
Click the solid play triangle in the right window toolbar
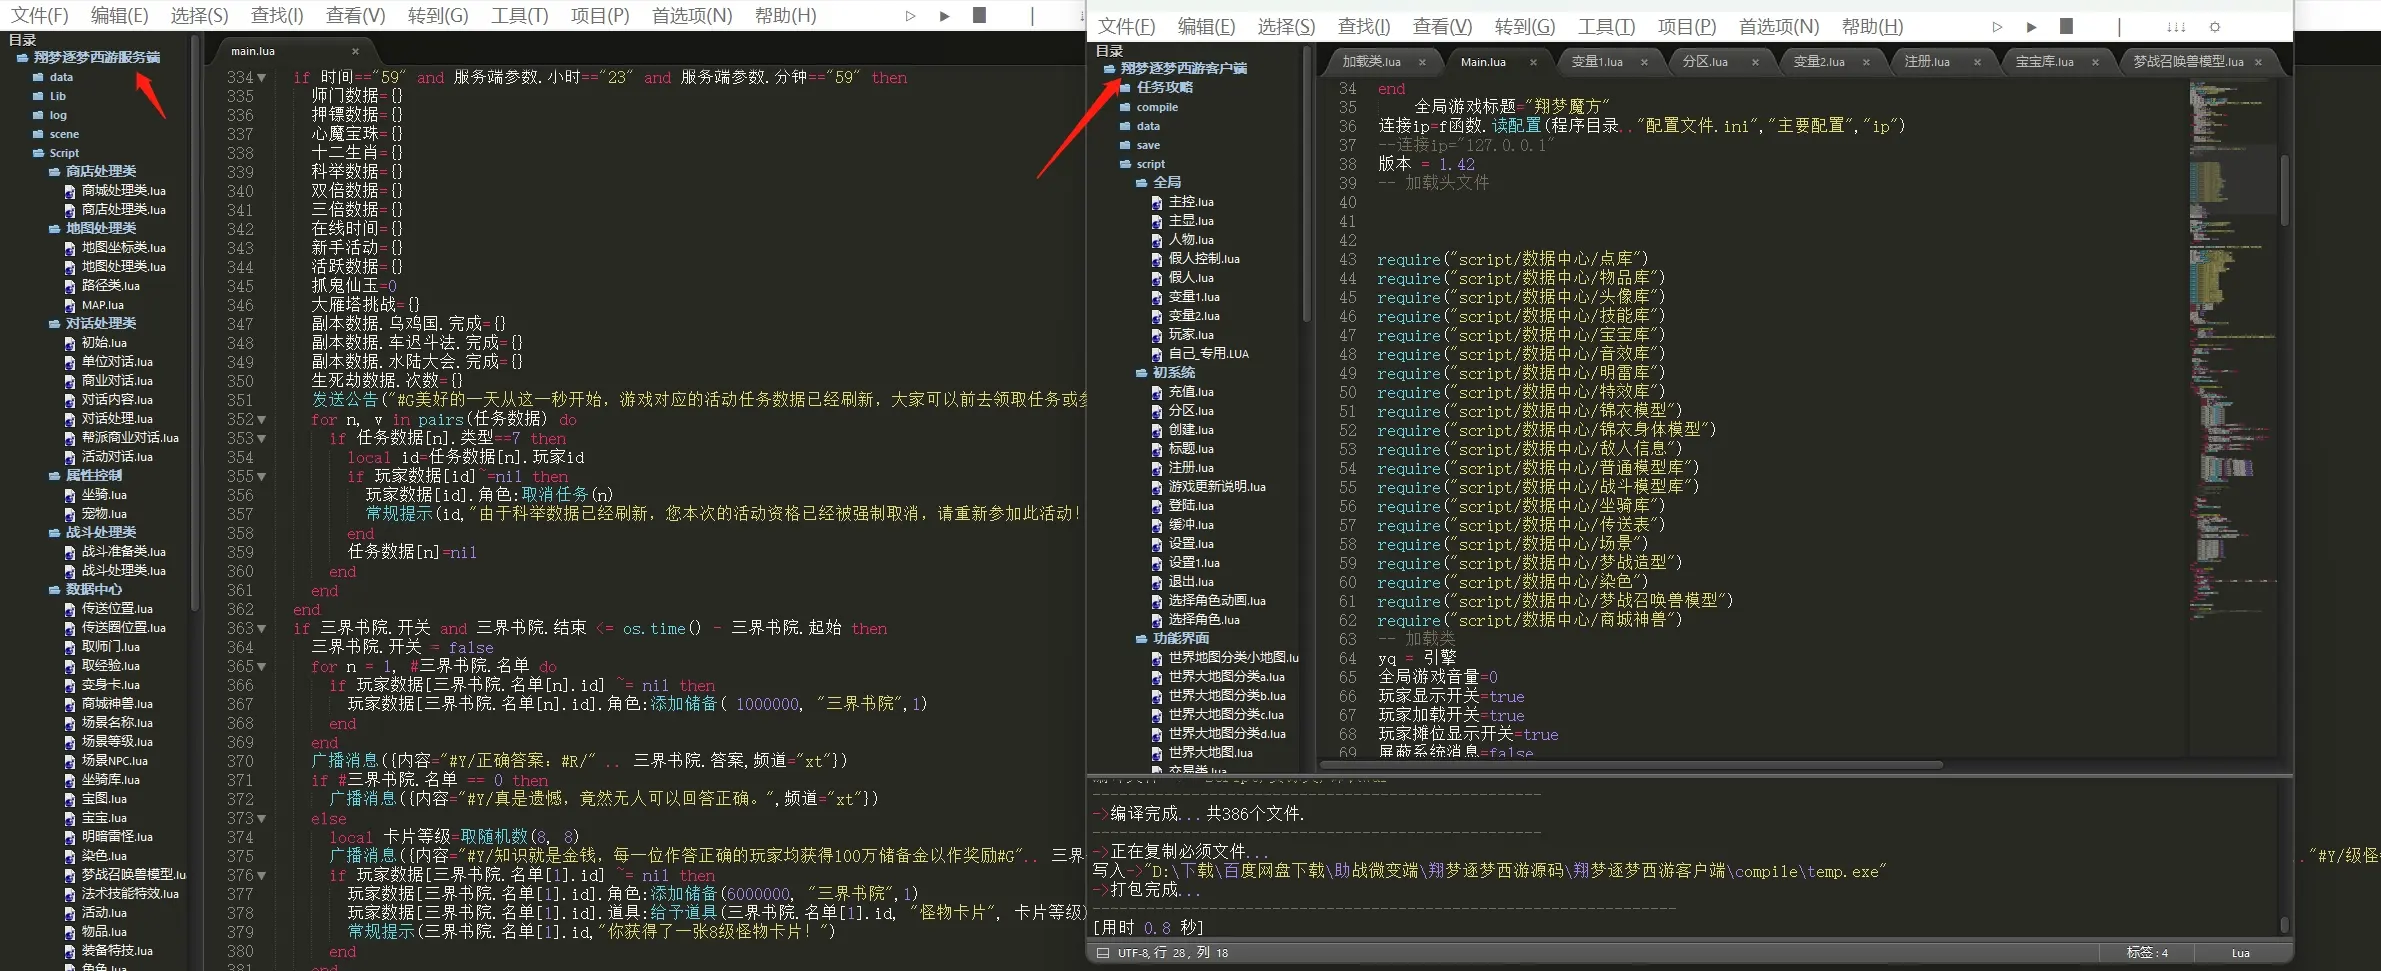coord(2031,27)
